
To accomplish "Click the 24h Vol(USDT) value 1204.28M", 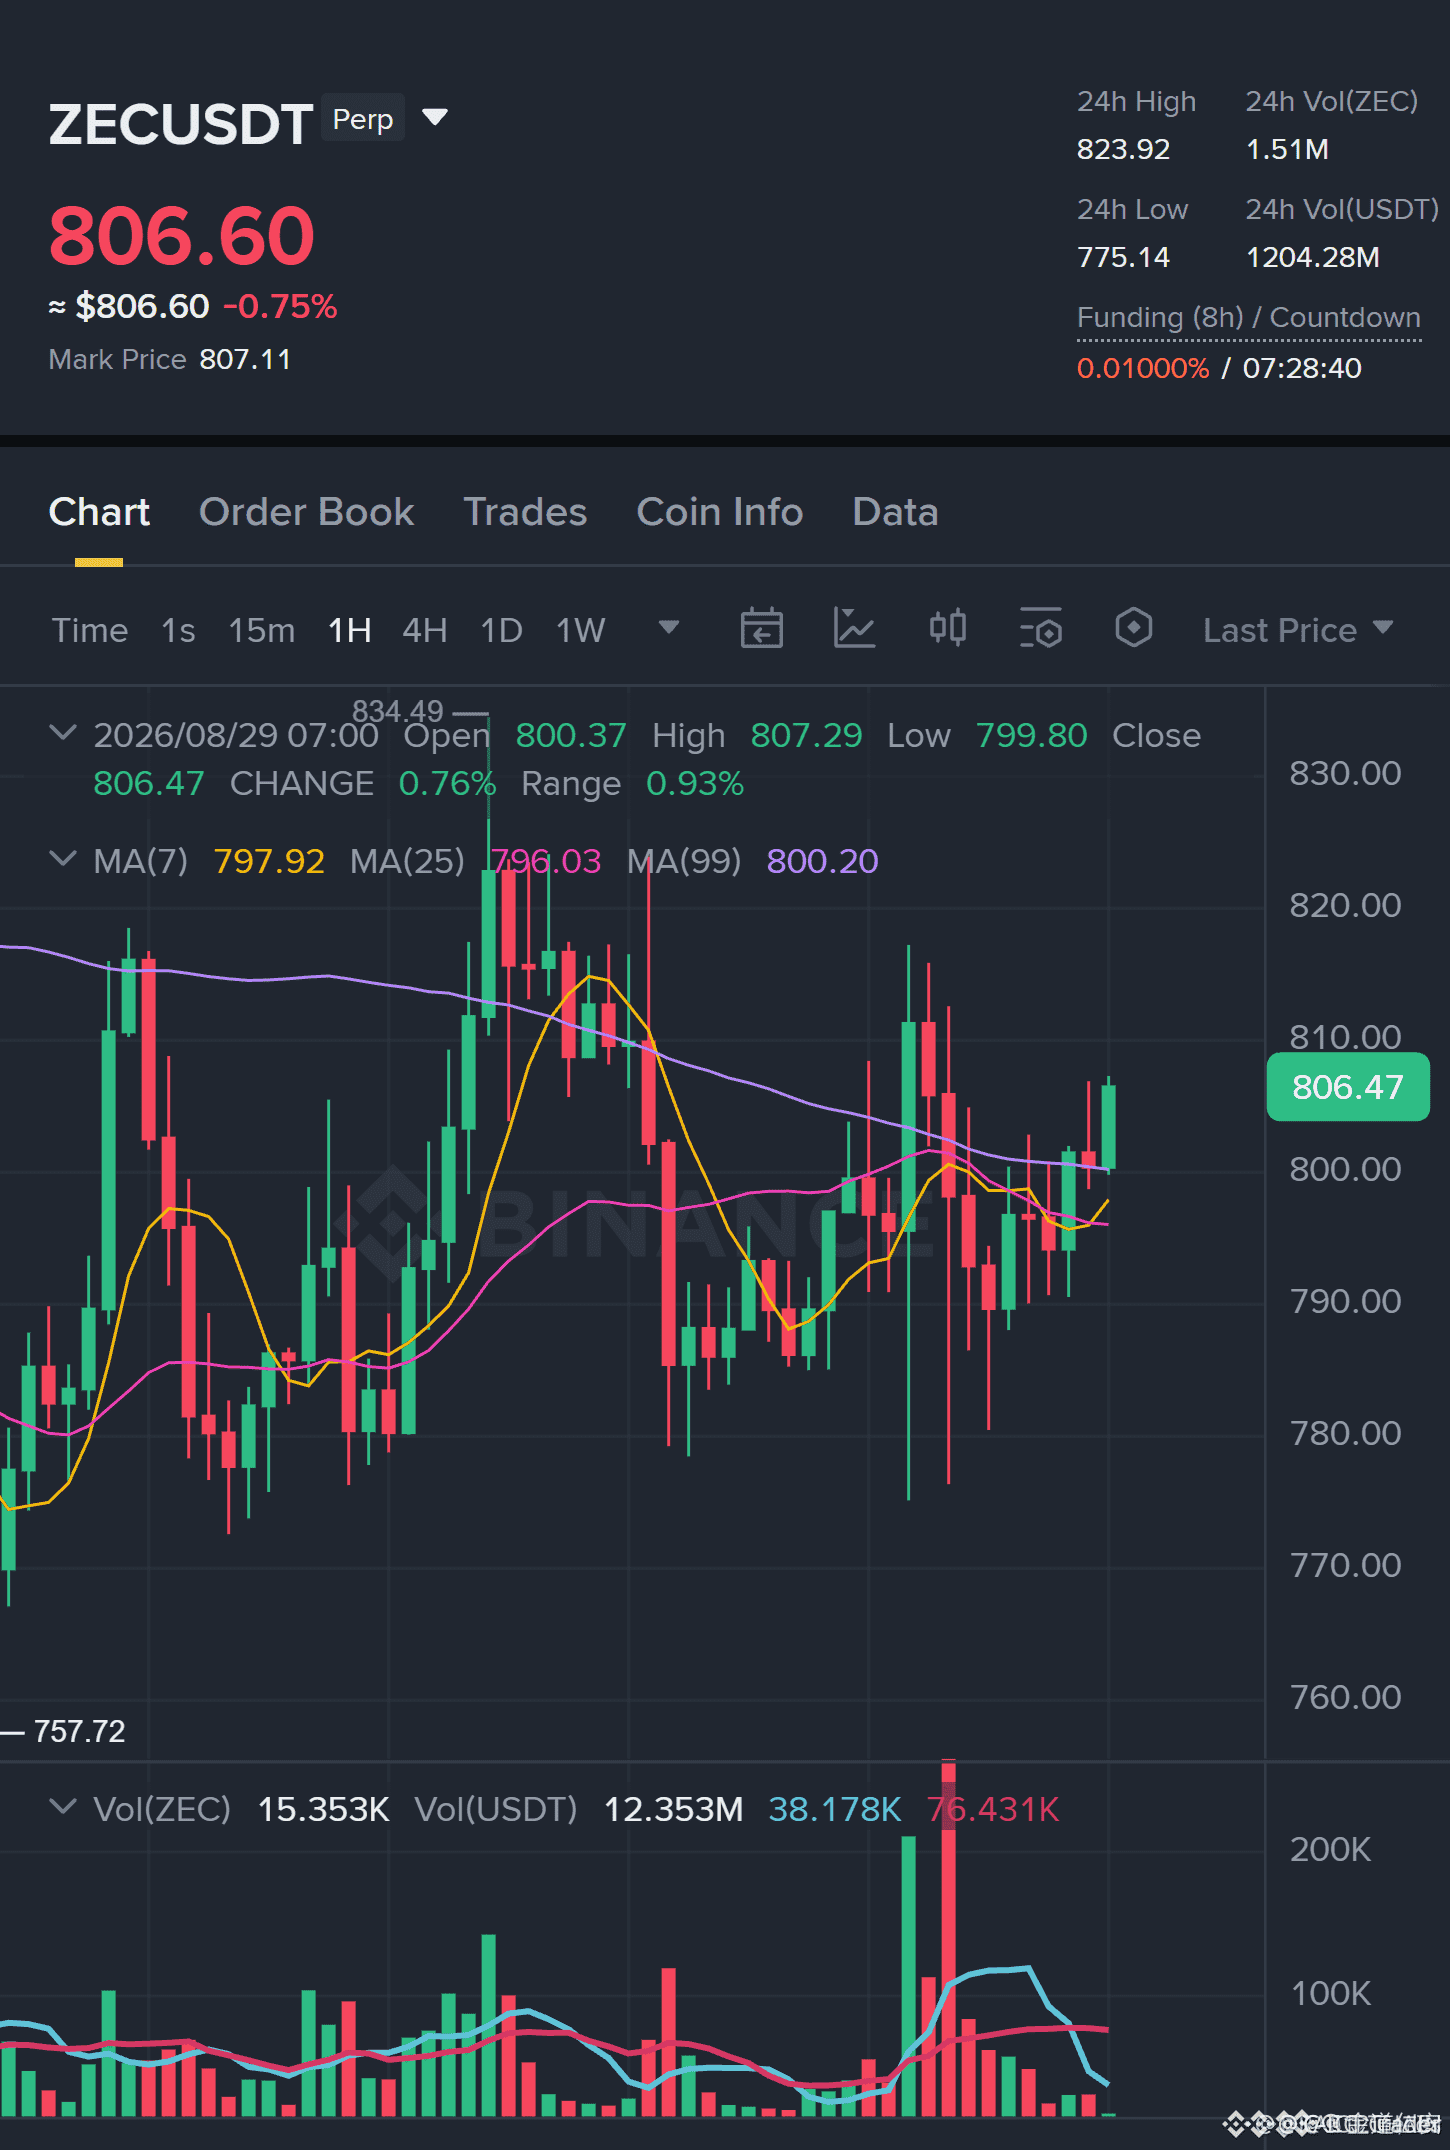I will [1312, 258].
